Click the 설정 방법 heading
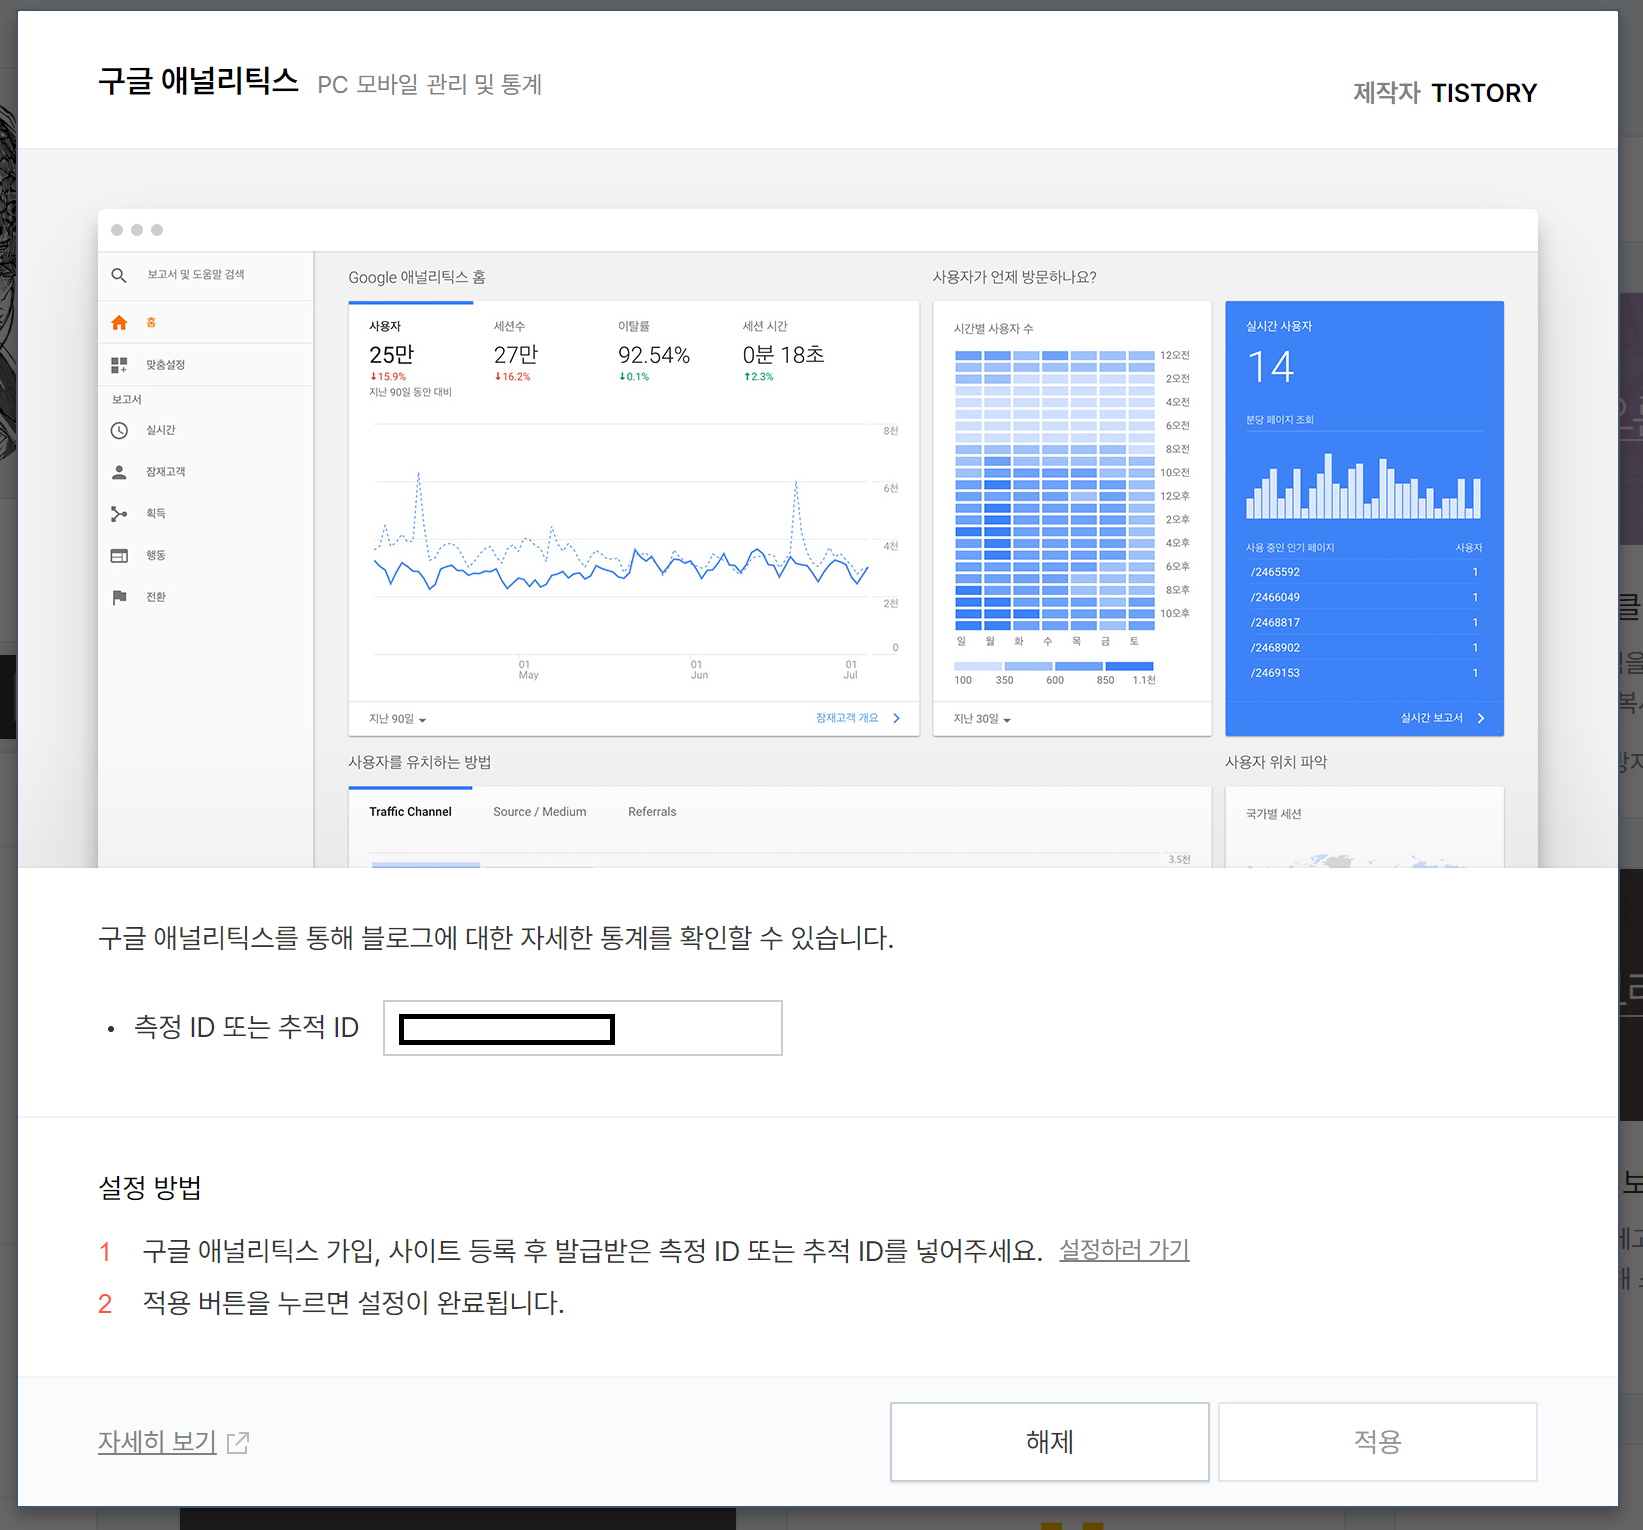Viewport: 1643px width, 1530px height. pyautogui.click(x=150, y=1187)
